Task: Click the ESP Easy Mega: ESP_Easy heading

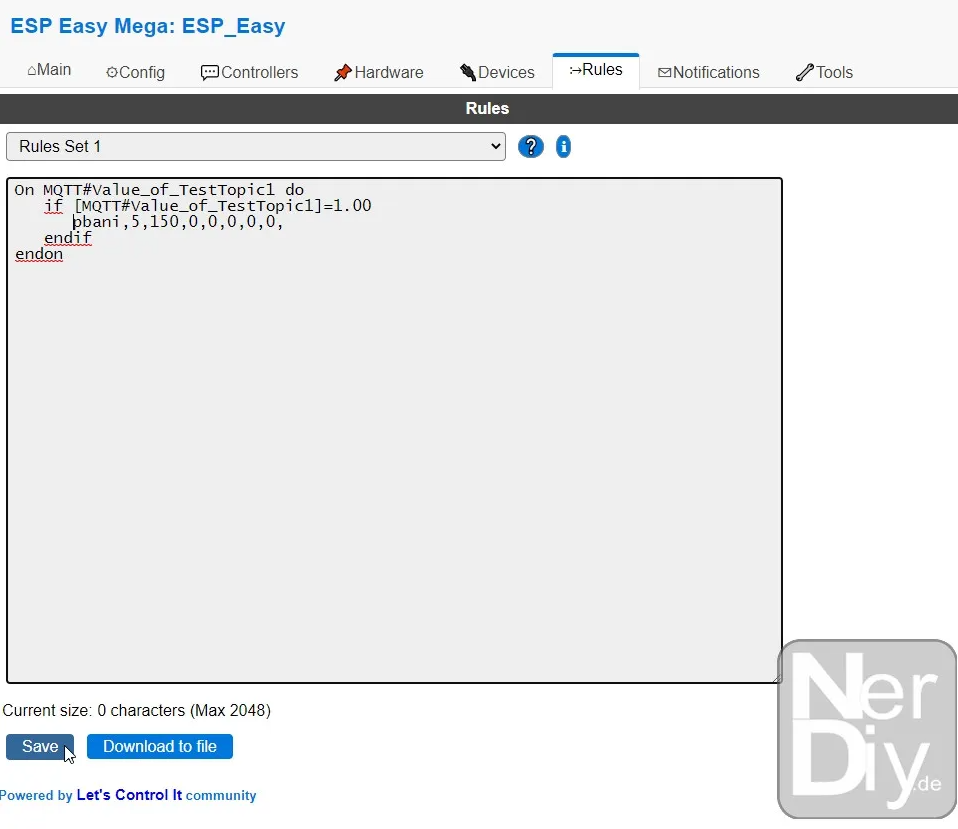Action: [x=148, y=26]
